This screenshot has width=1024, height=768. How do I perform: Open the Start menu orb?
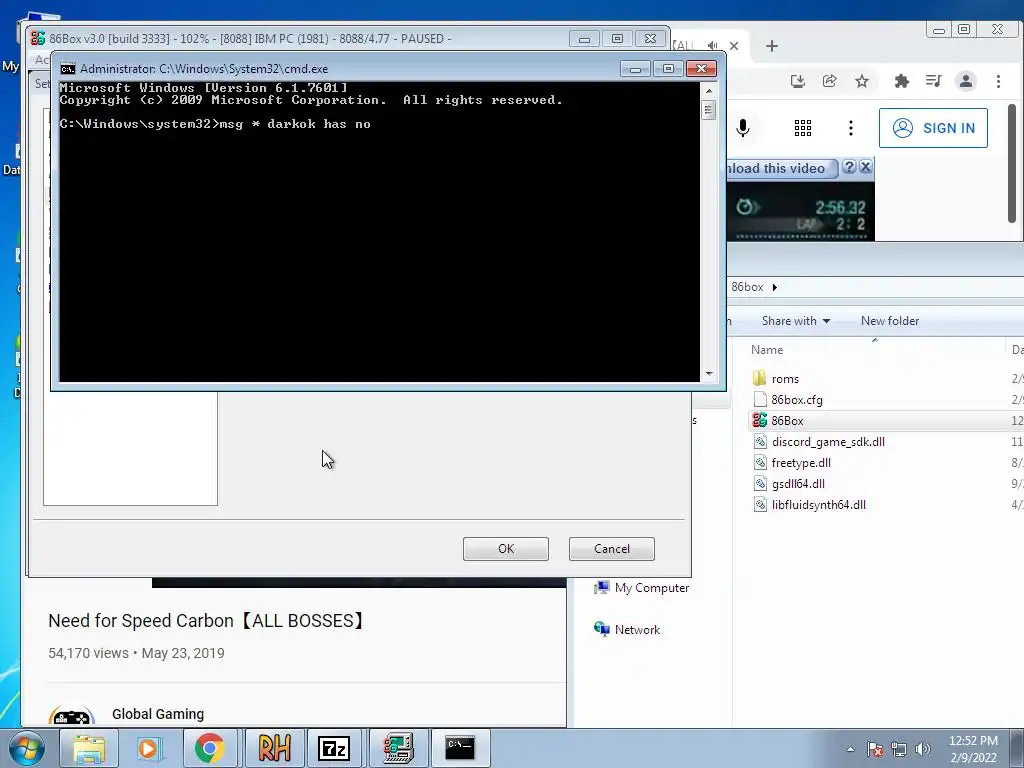click(26, 748)
